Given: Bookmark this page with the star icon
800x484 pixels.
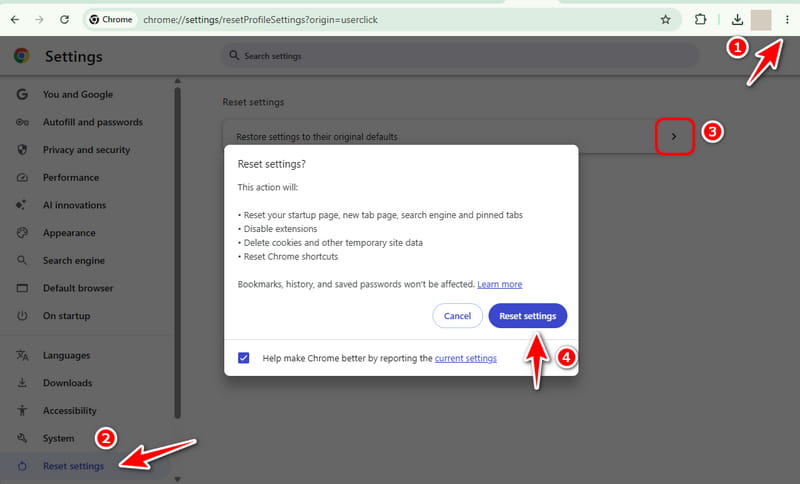Looking at the screenshot, I should [665, 19].
